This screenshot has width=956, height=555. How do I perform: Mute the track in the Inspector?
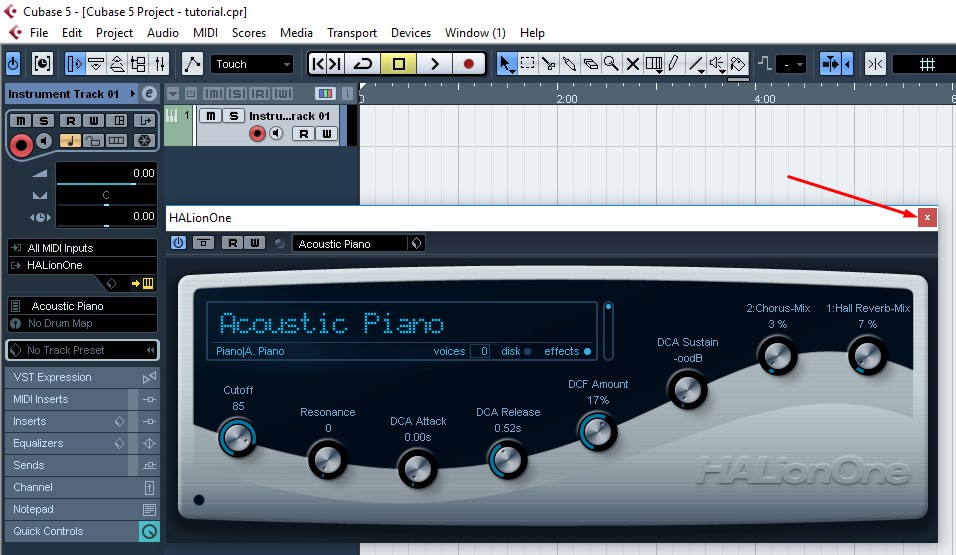pos(21,121)
